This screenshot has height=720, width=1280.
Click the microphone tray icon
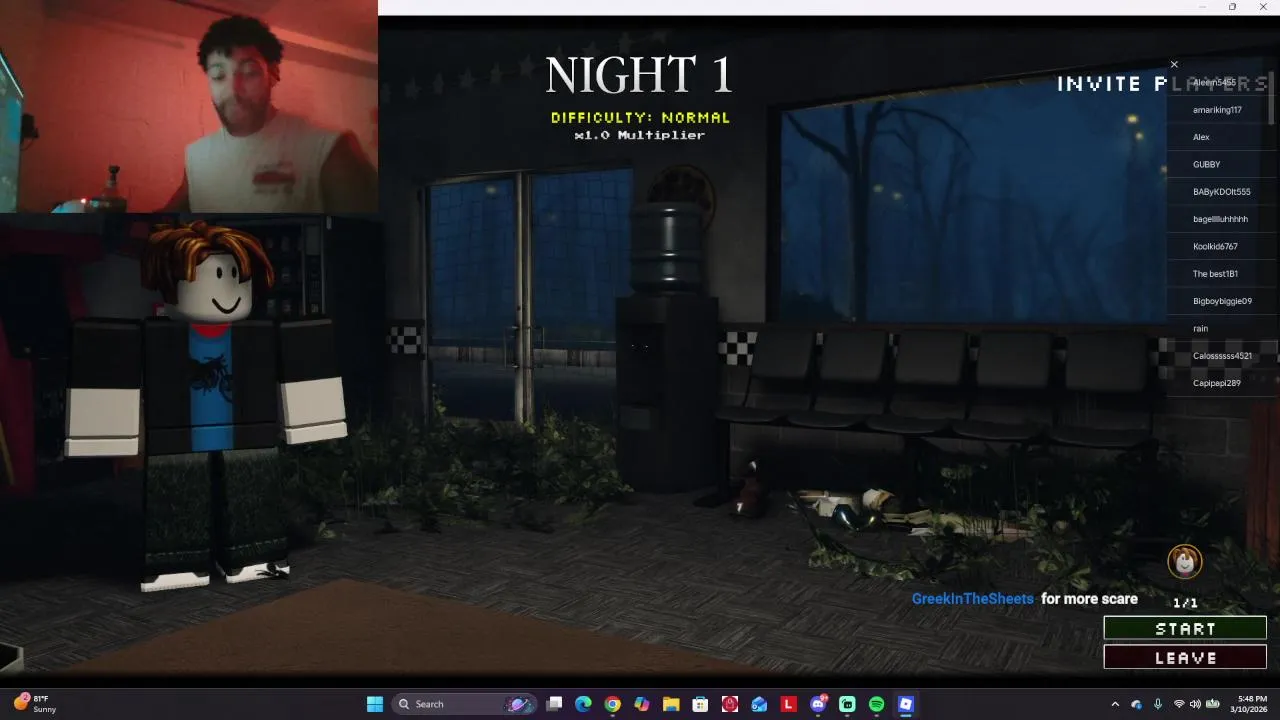point(1158,704)
